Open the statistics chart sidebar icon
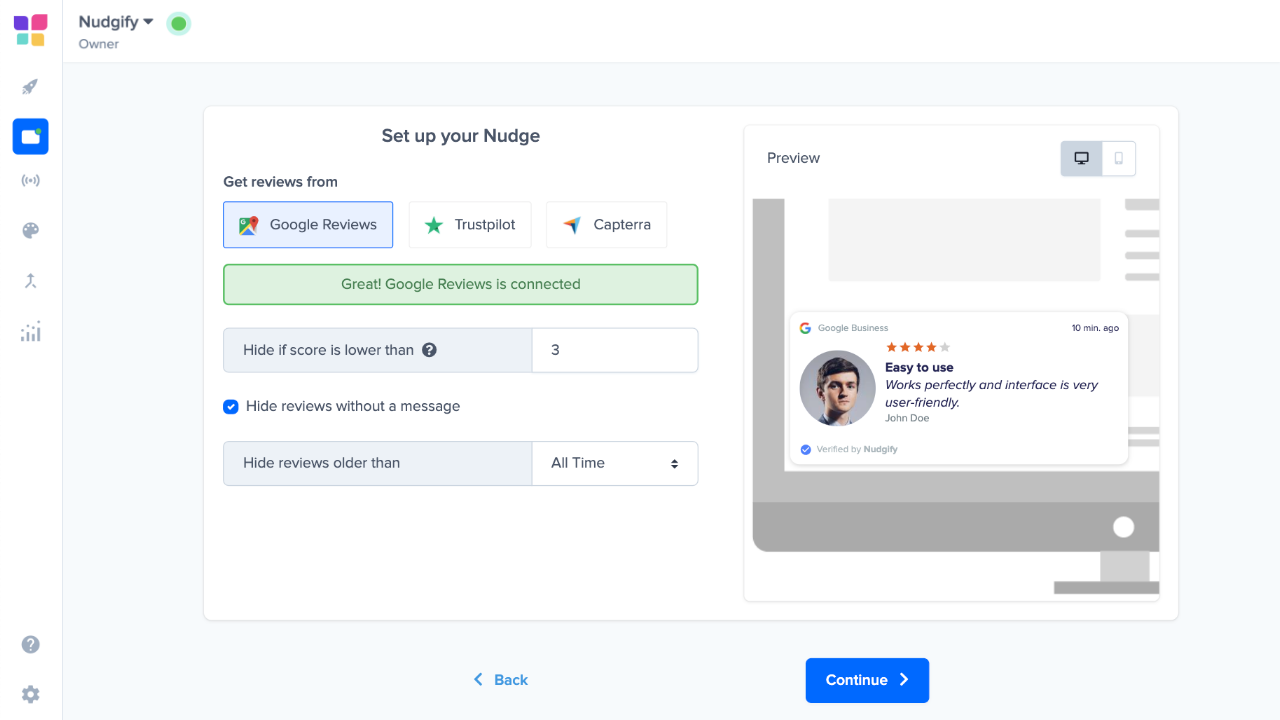This screenshot has height=720, width=1280. [x=30, y=331]
